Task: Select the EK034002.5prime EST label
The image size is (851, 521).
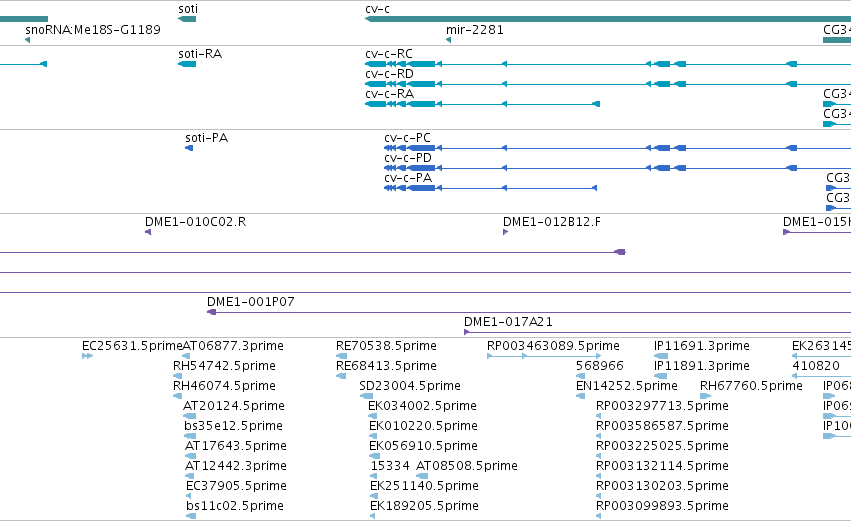Action: 422,406
